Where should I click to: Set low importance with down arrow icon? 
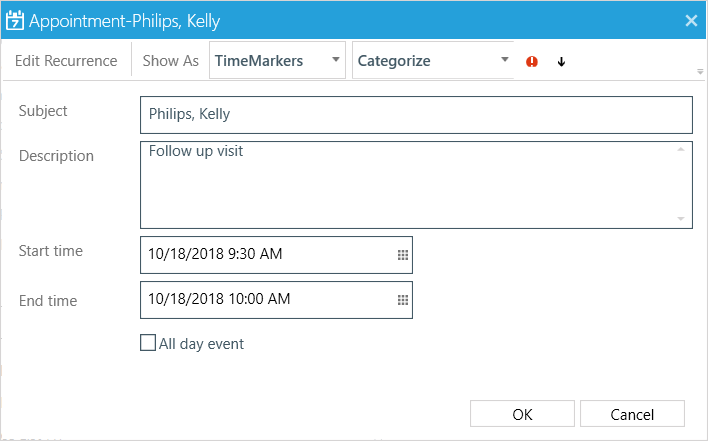561,62
